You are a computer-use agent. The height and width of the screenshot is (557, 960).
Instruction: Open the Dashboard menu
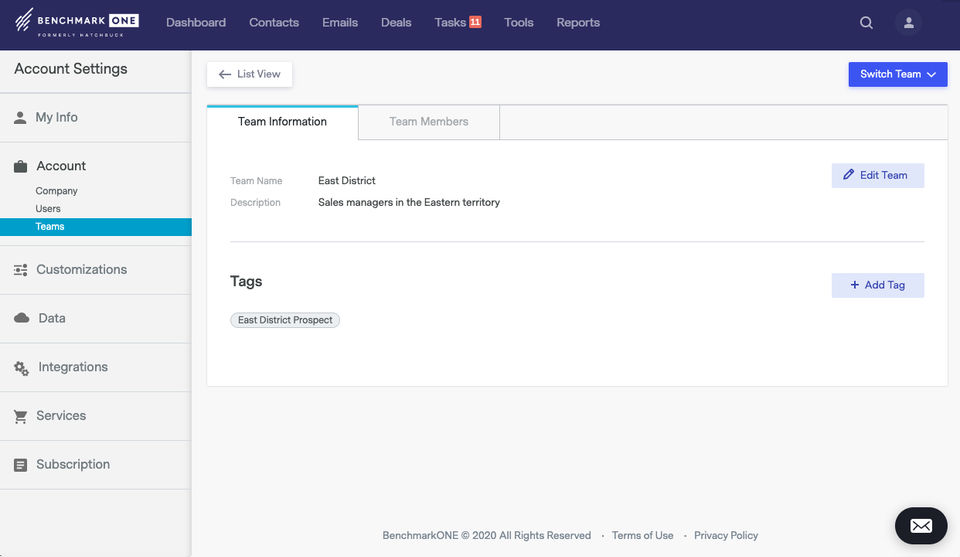point(196,23)
